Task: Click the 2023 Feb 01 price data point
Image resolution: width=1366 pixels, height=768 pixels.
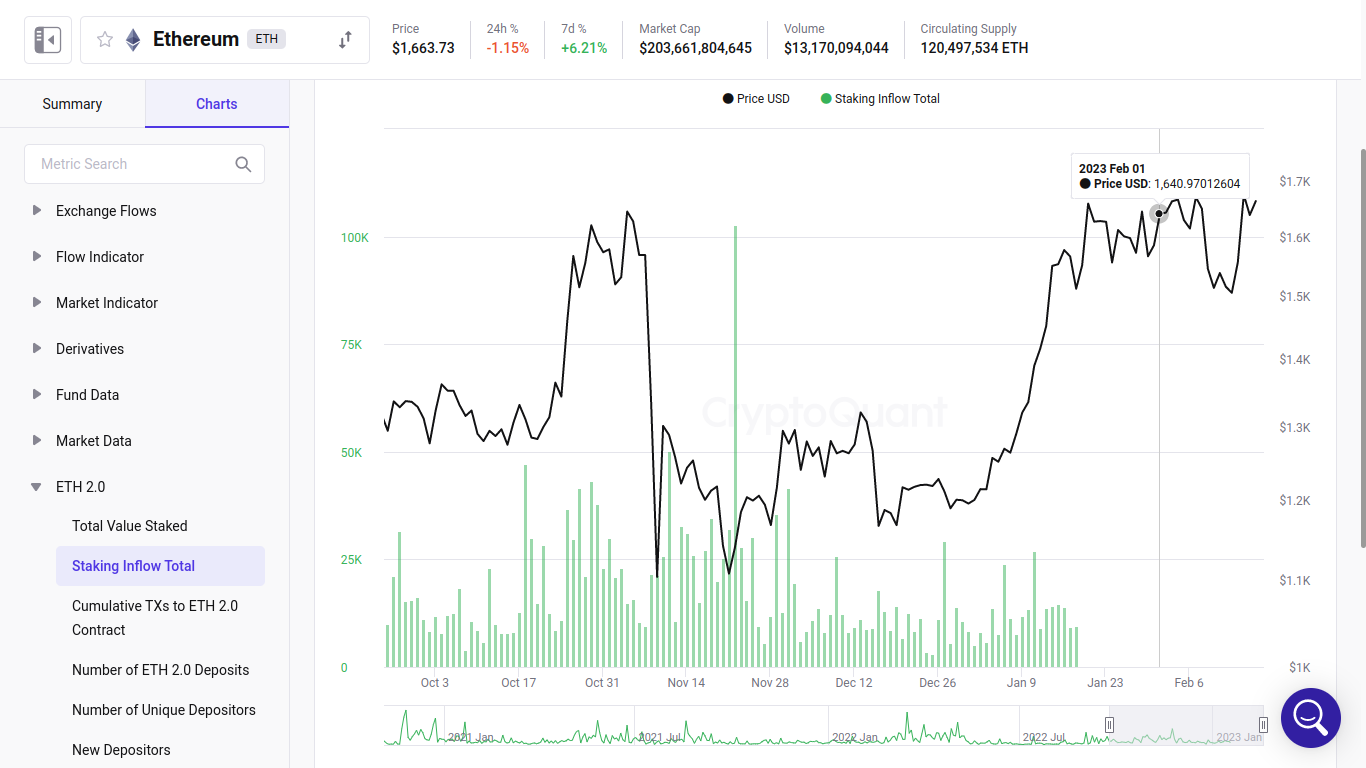Action: 1159,213
